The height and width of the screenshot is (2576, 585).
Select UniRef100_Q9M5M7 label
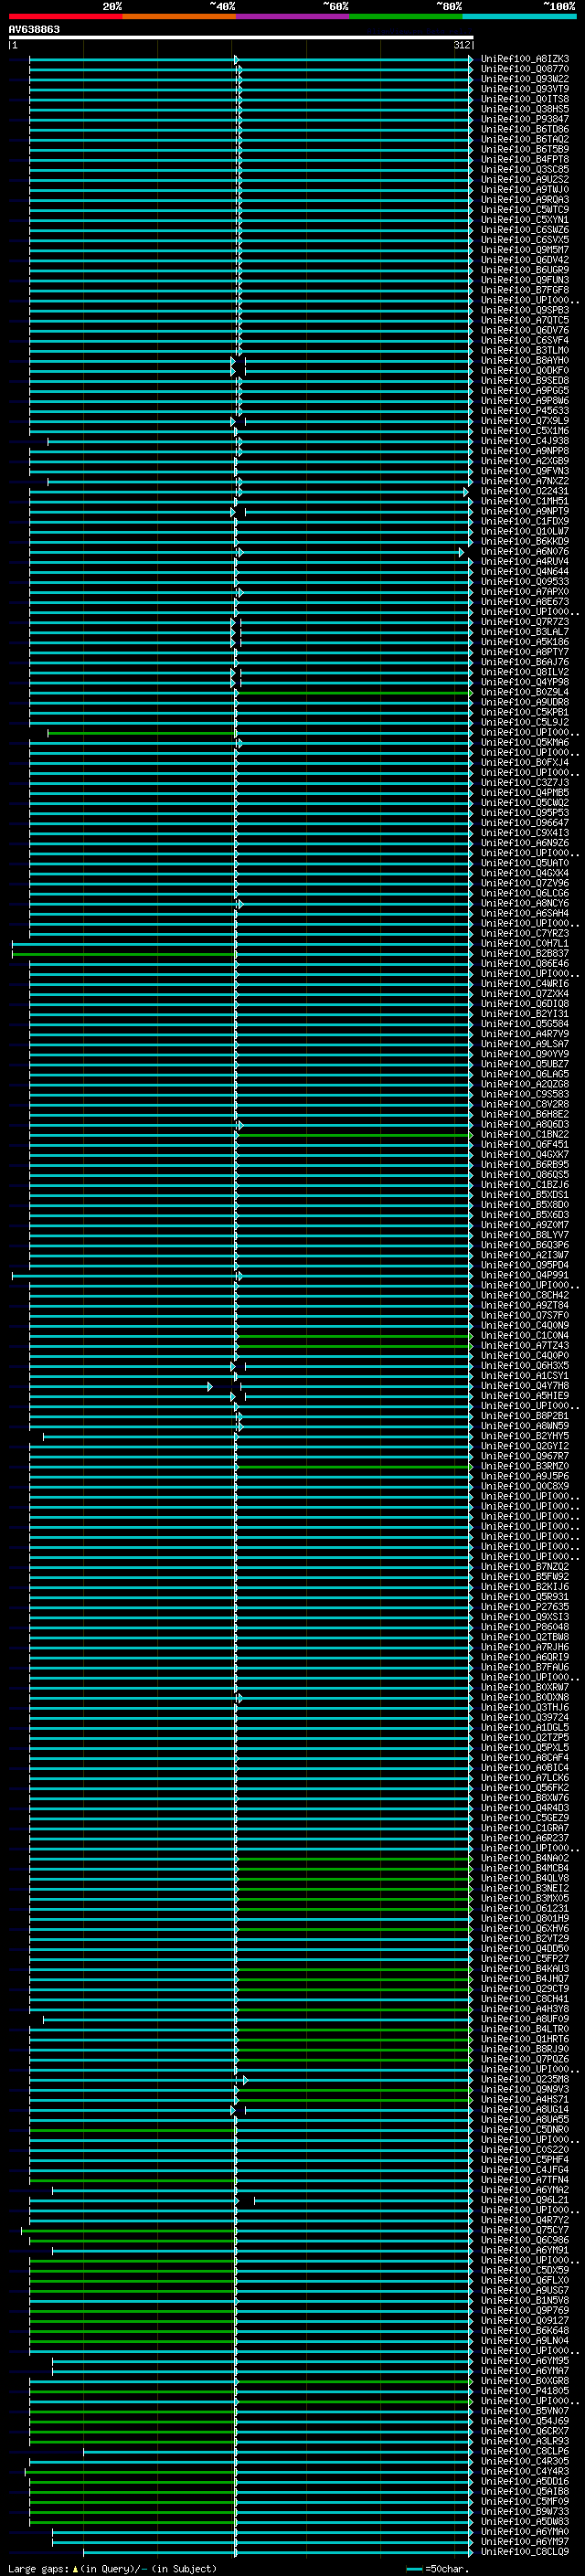525,250
